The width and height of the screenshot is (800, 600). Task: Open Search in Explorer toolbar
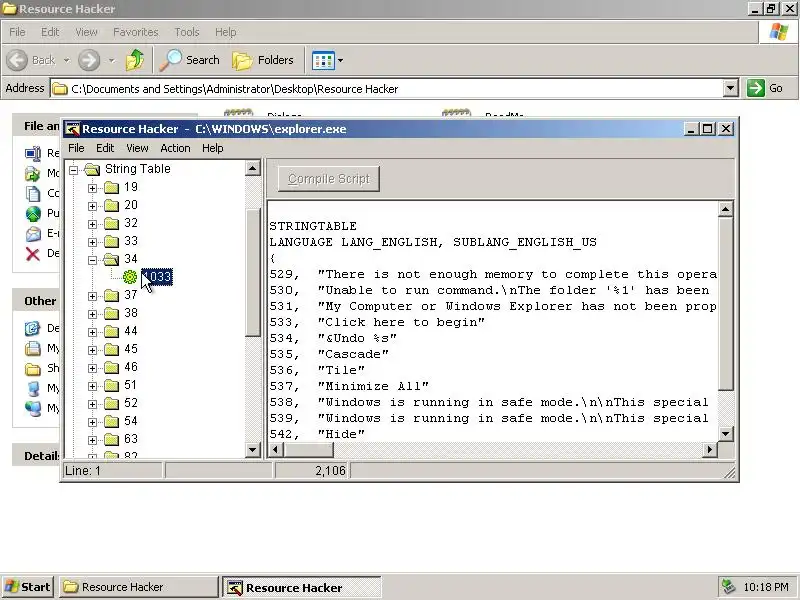190,60
